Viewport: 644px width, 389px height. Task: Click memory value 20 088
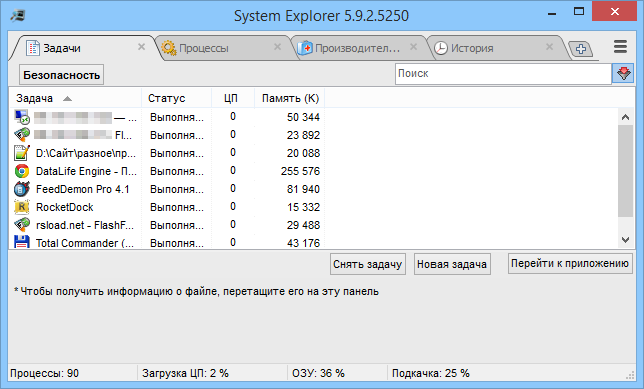303,153
